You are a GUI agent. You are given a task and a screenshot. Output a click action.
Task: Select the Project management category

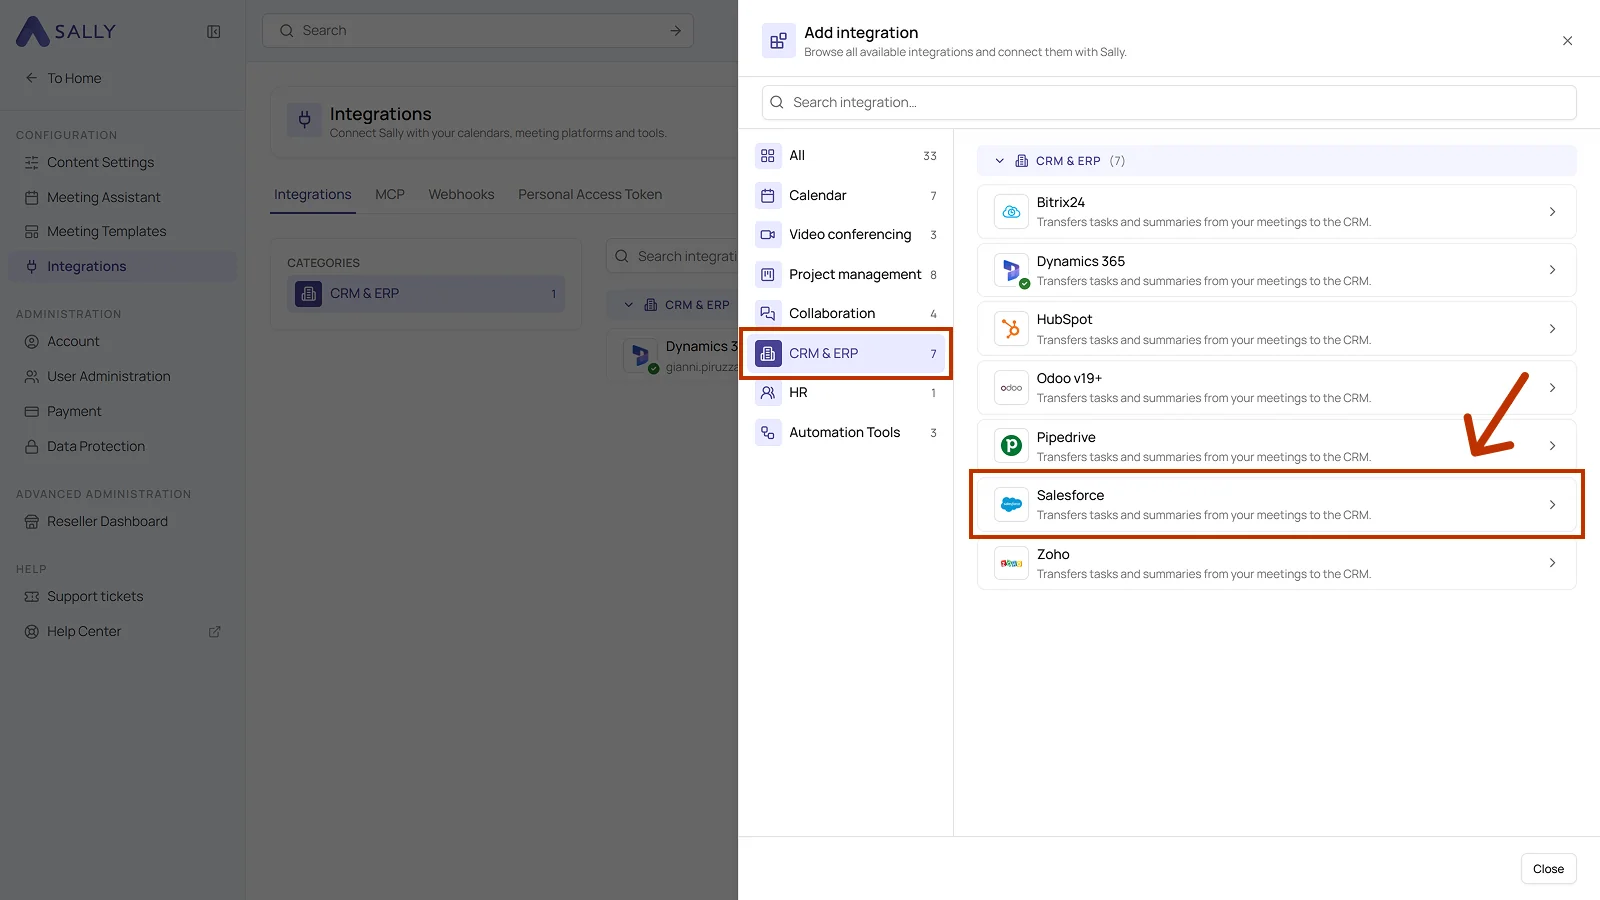[x=846, y=274]
